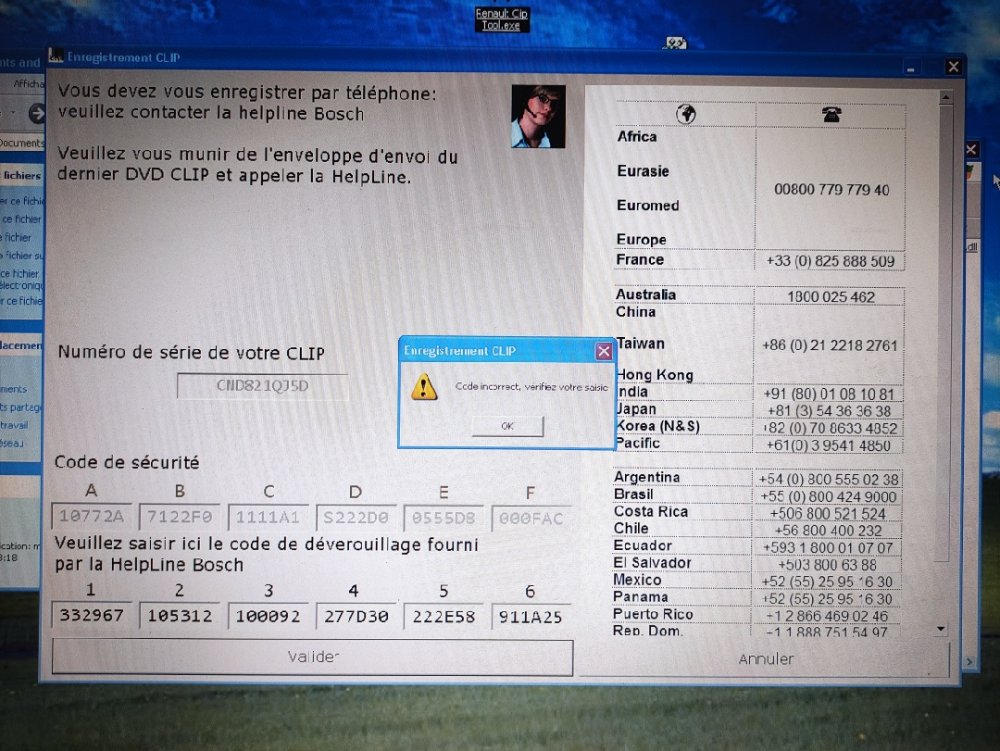Minimize the Enregistrement CLIP window
The width and height of the screenshot is (1000, 751).
point(911,68)
